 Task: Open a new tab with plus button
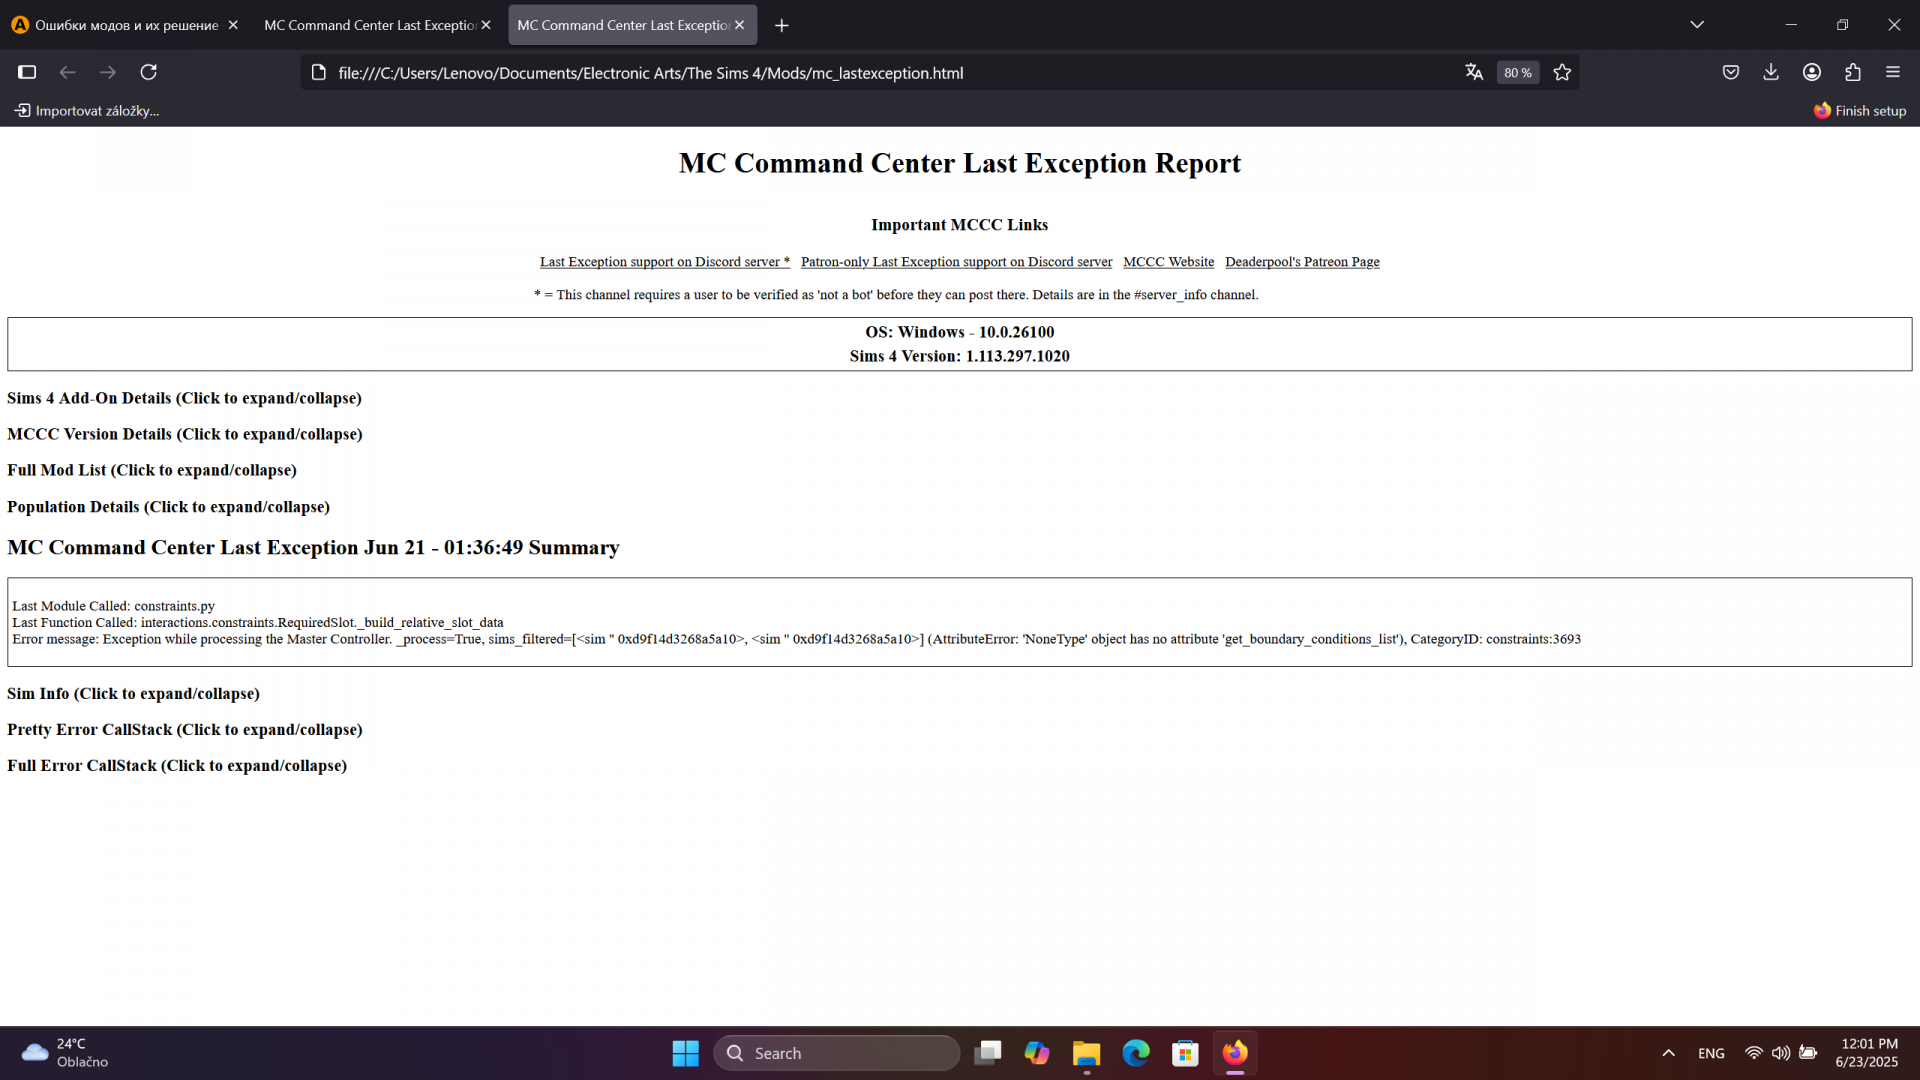coord(782,25)
